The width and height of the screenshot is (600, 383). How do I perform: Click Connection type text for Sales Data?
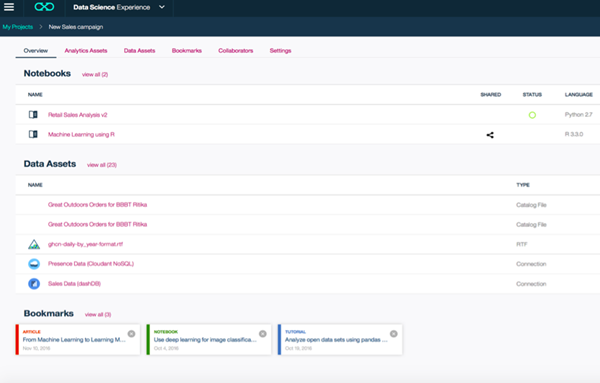click(531, 284)
